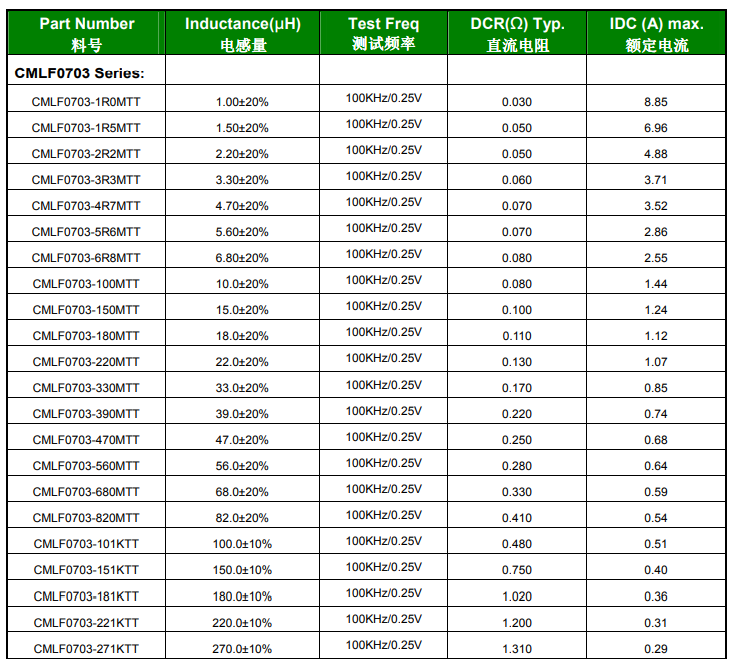Click inductance value 47.0±20%
Viewport: 729px width, 659px height.
[x=242, y=441]
